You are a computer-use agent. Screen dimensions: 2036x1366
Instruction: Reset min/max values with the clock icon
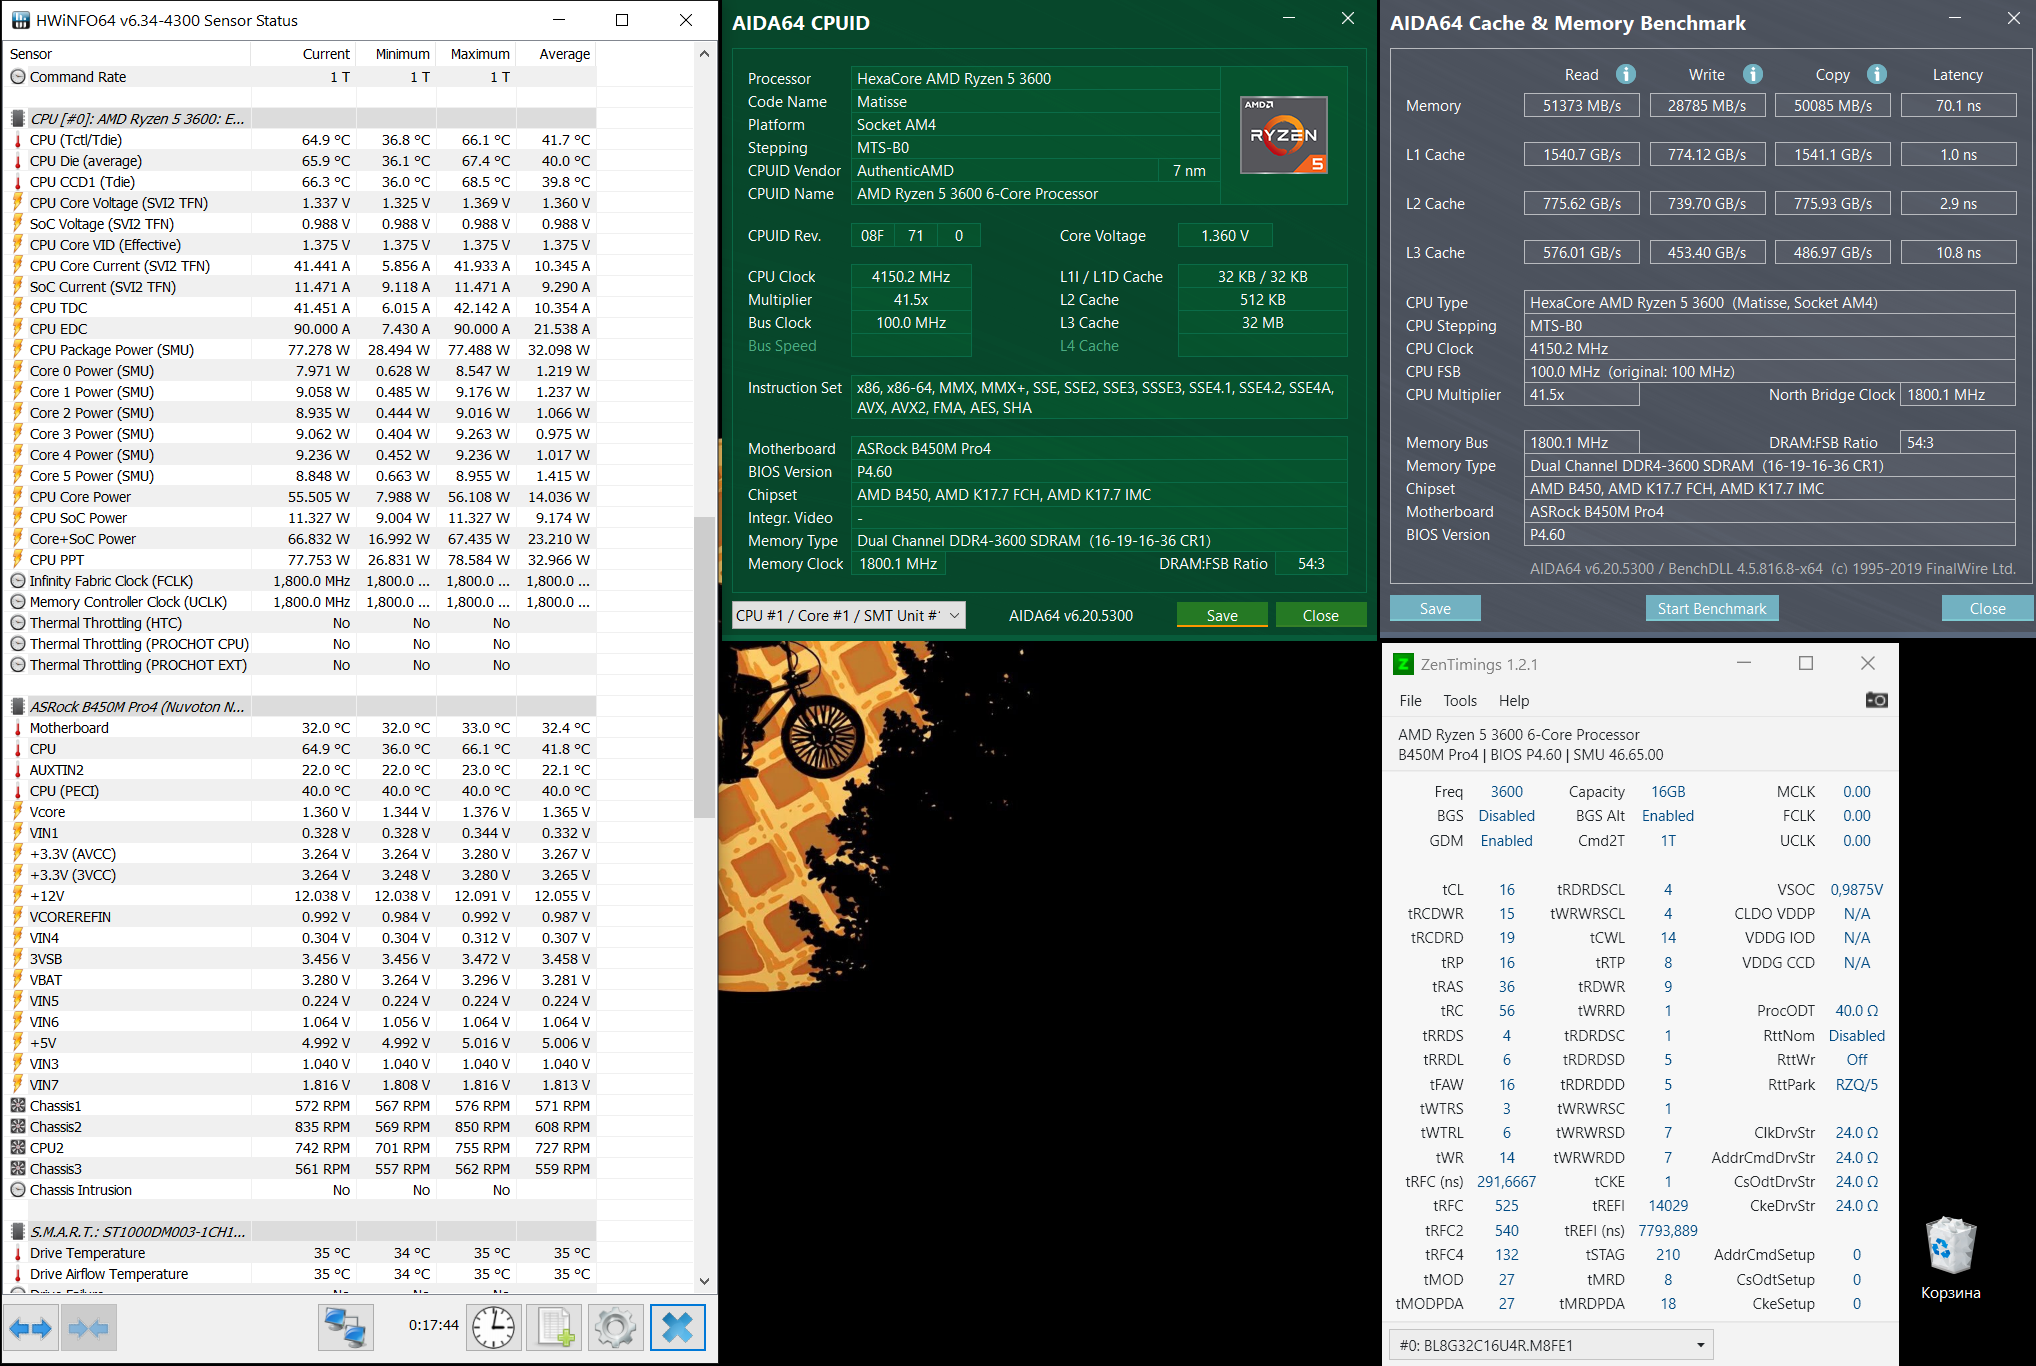[x=493, y=1328]
